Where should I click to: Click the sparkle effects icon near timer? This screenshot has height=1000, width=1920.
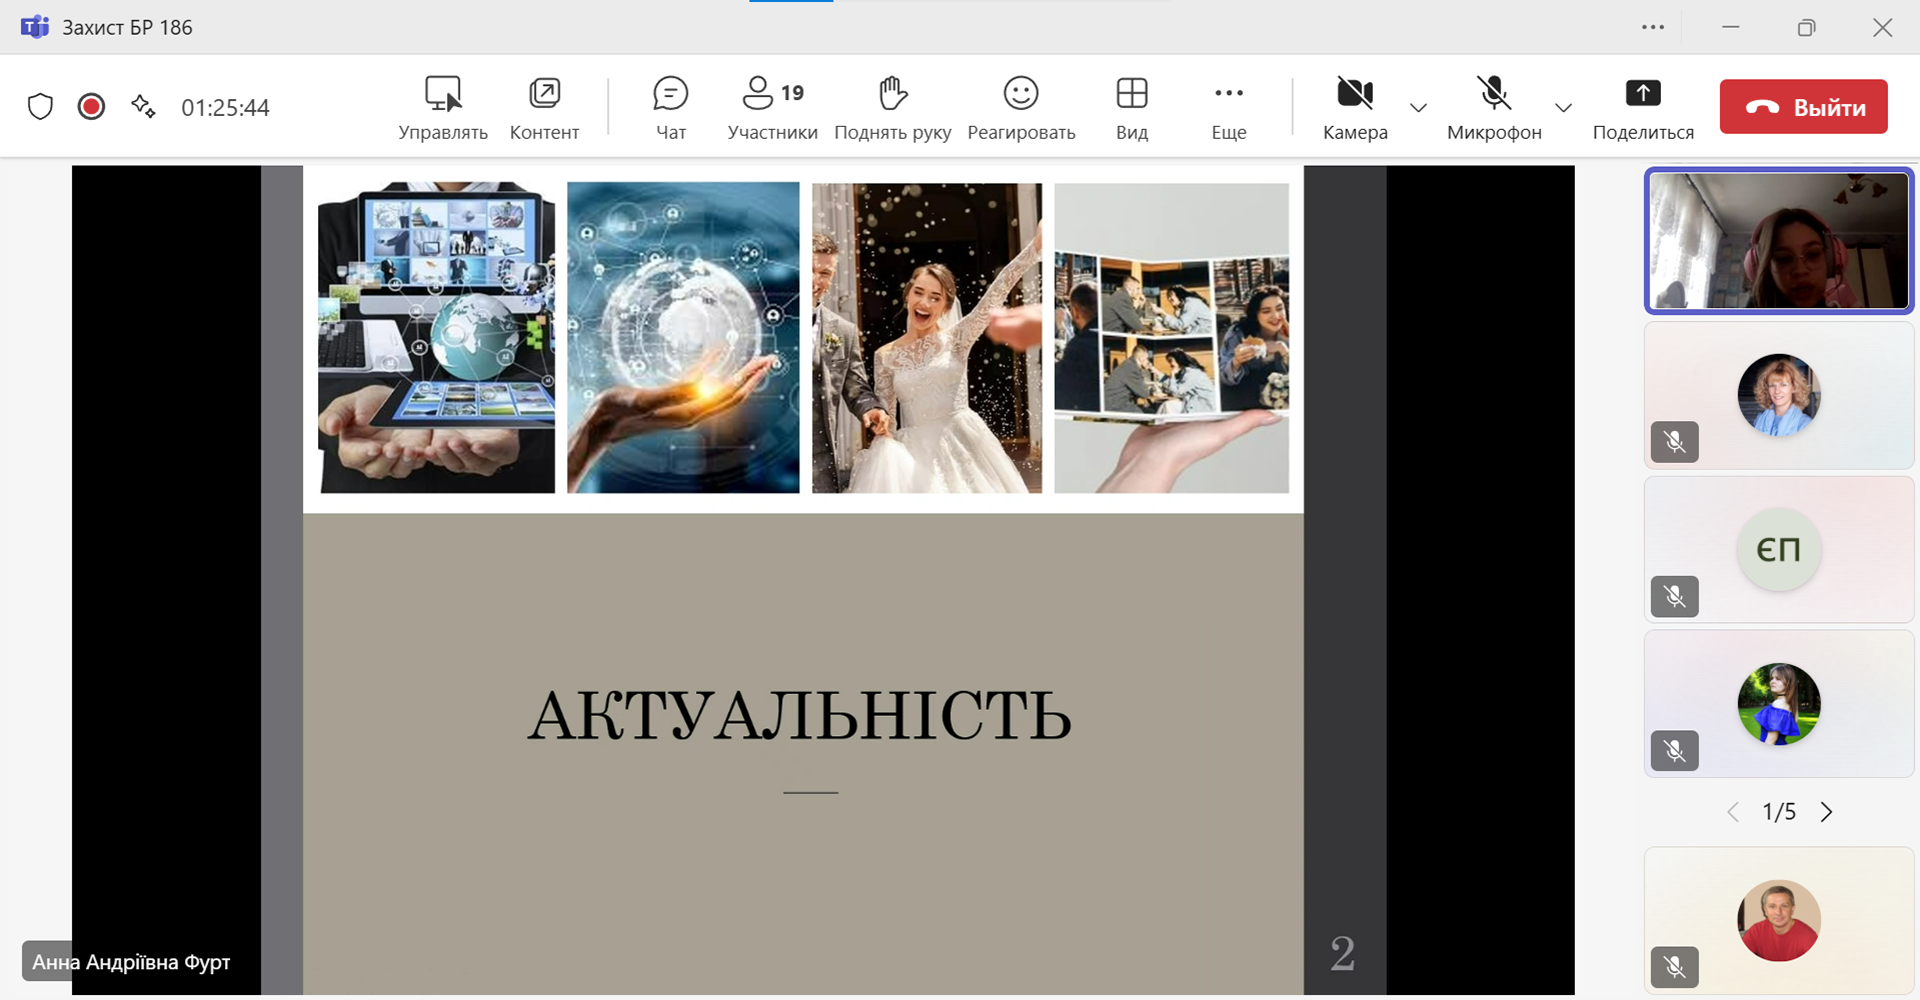point(143,107)
